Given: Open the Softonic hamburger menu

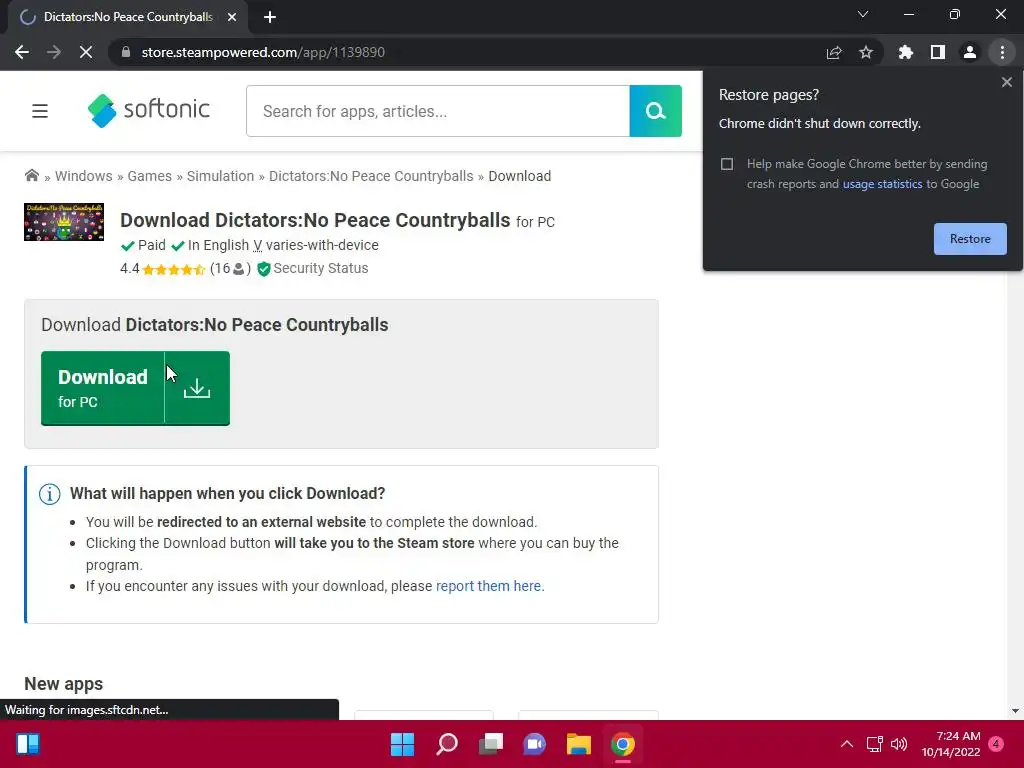Looking at the screenshot, I should (40, 111).
